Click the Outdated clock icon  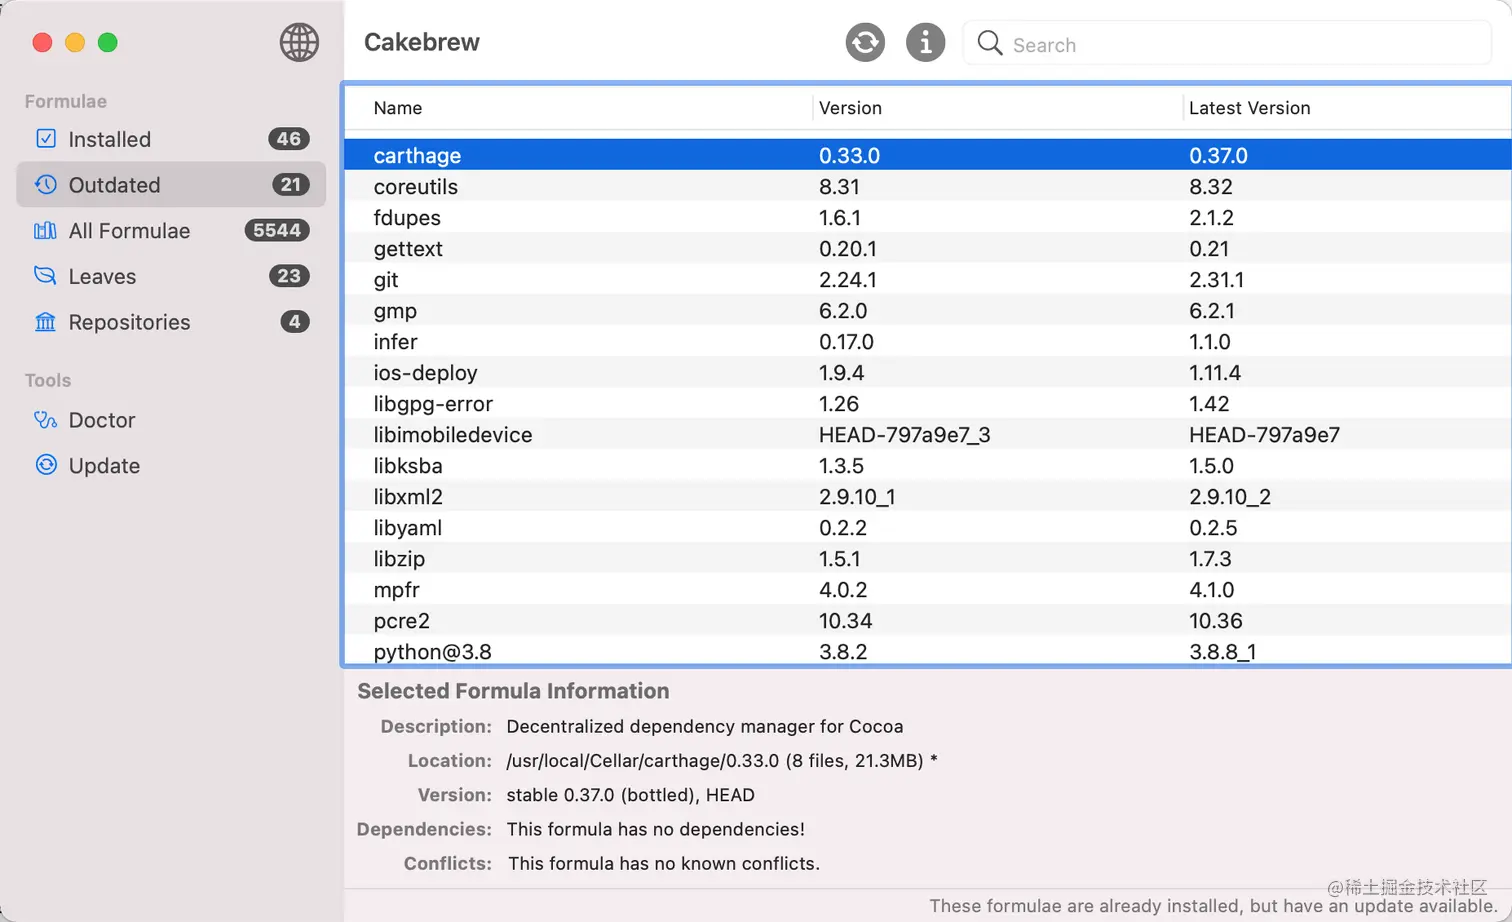46,184
